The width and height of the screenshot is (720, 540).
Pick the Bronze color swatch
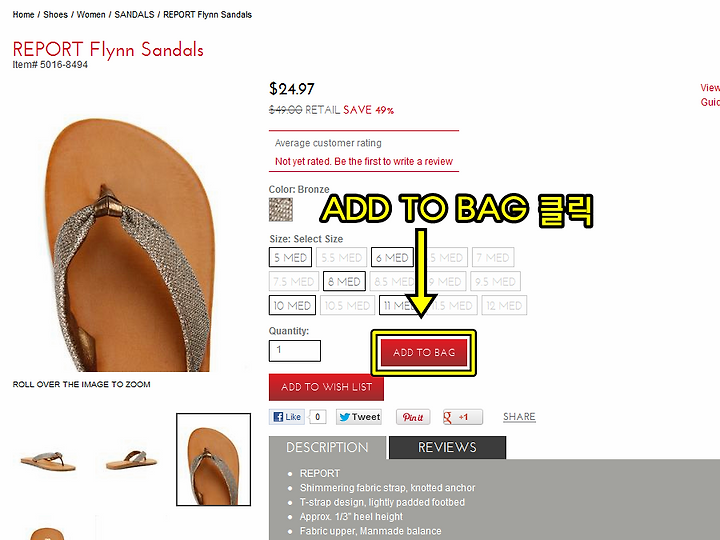tap(281, 209)
